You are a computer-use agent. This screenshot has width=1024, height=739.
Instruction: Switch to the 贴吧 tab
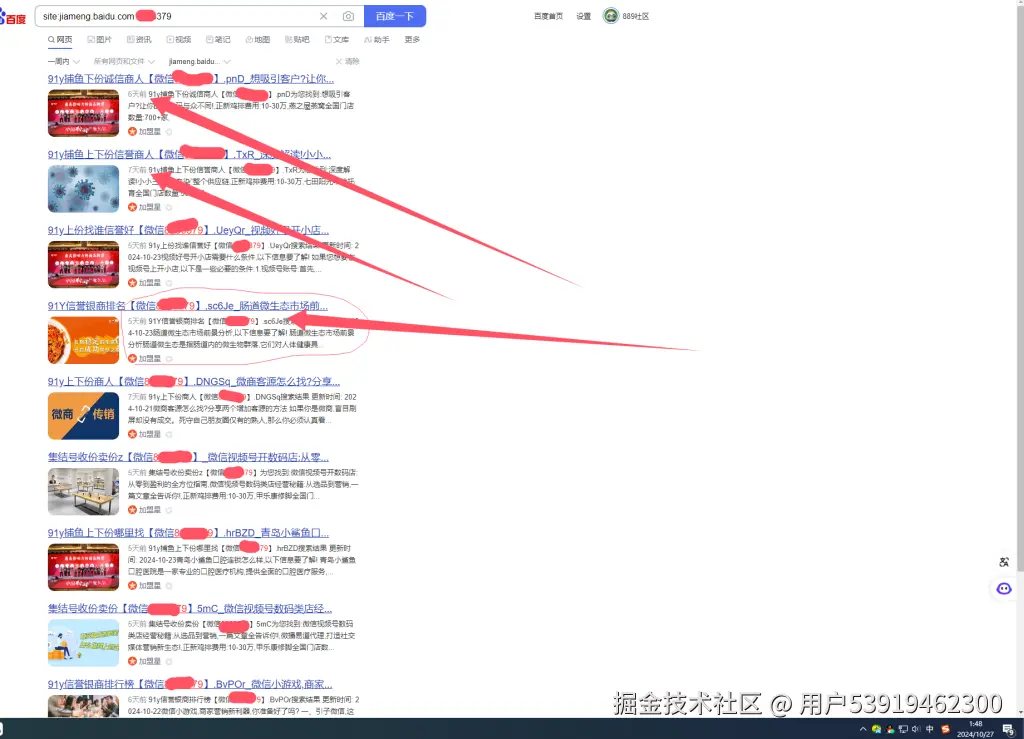pyautogui.click(x=297, y=40)
